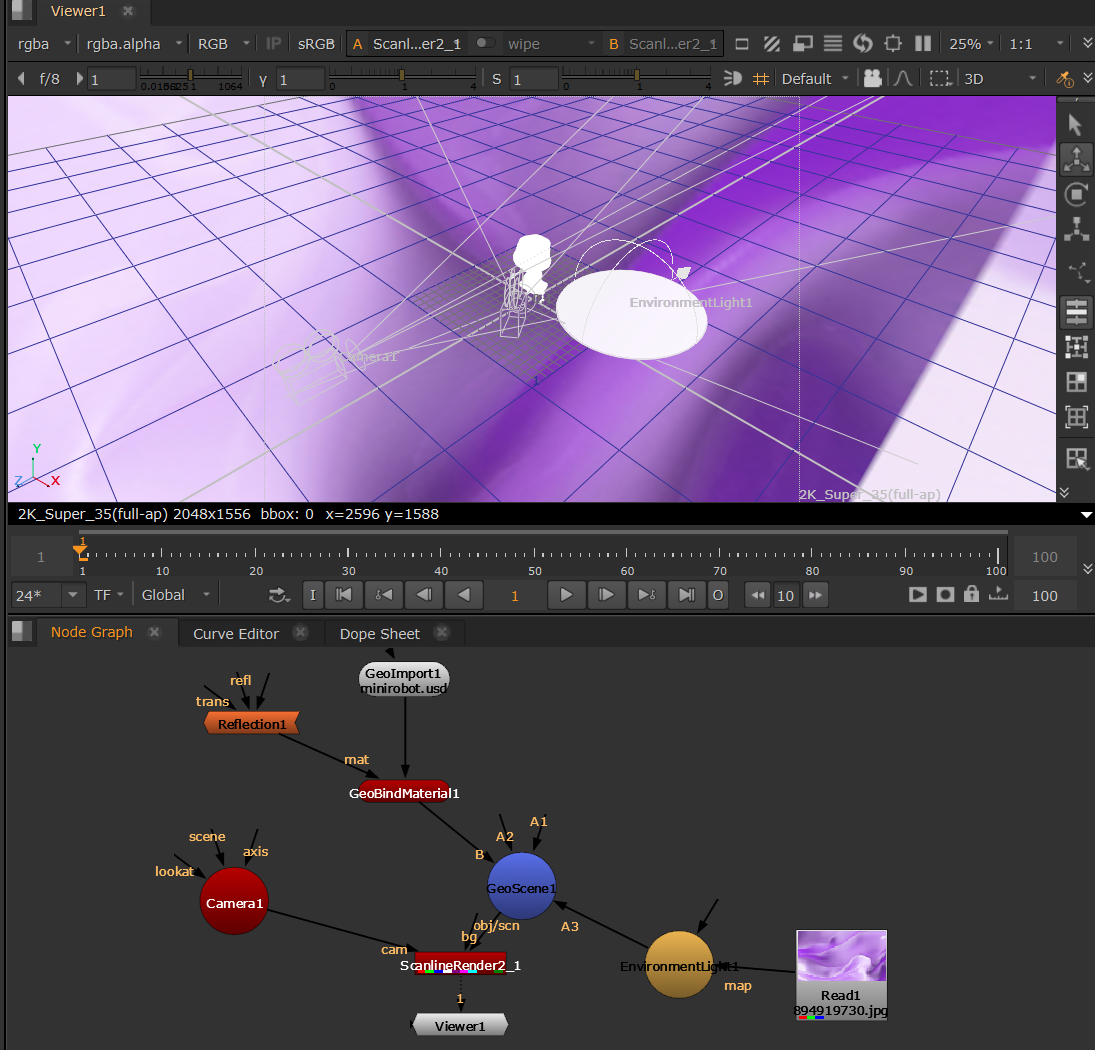This screenshot has width=1095, height=1050.
Task: Toggle the sRGB viewer colorspace button
Action: tap(316, 44)
